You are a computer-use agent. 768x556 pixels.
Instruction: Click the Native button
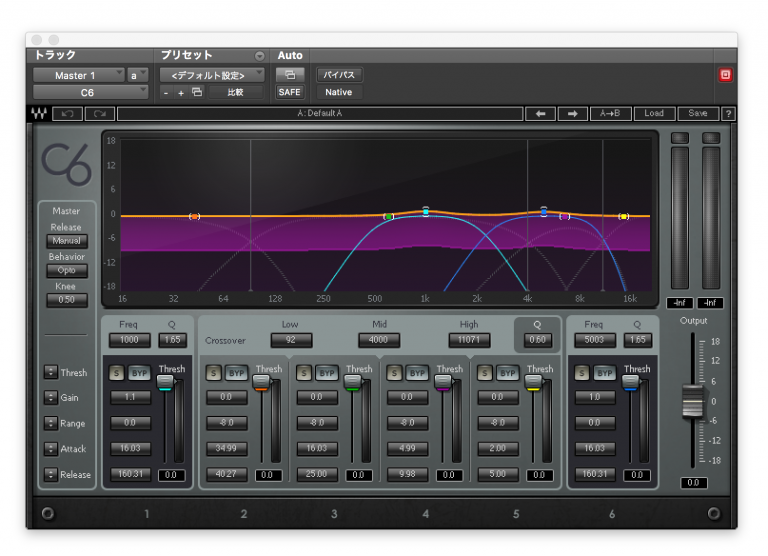[x=339, y=92]
